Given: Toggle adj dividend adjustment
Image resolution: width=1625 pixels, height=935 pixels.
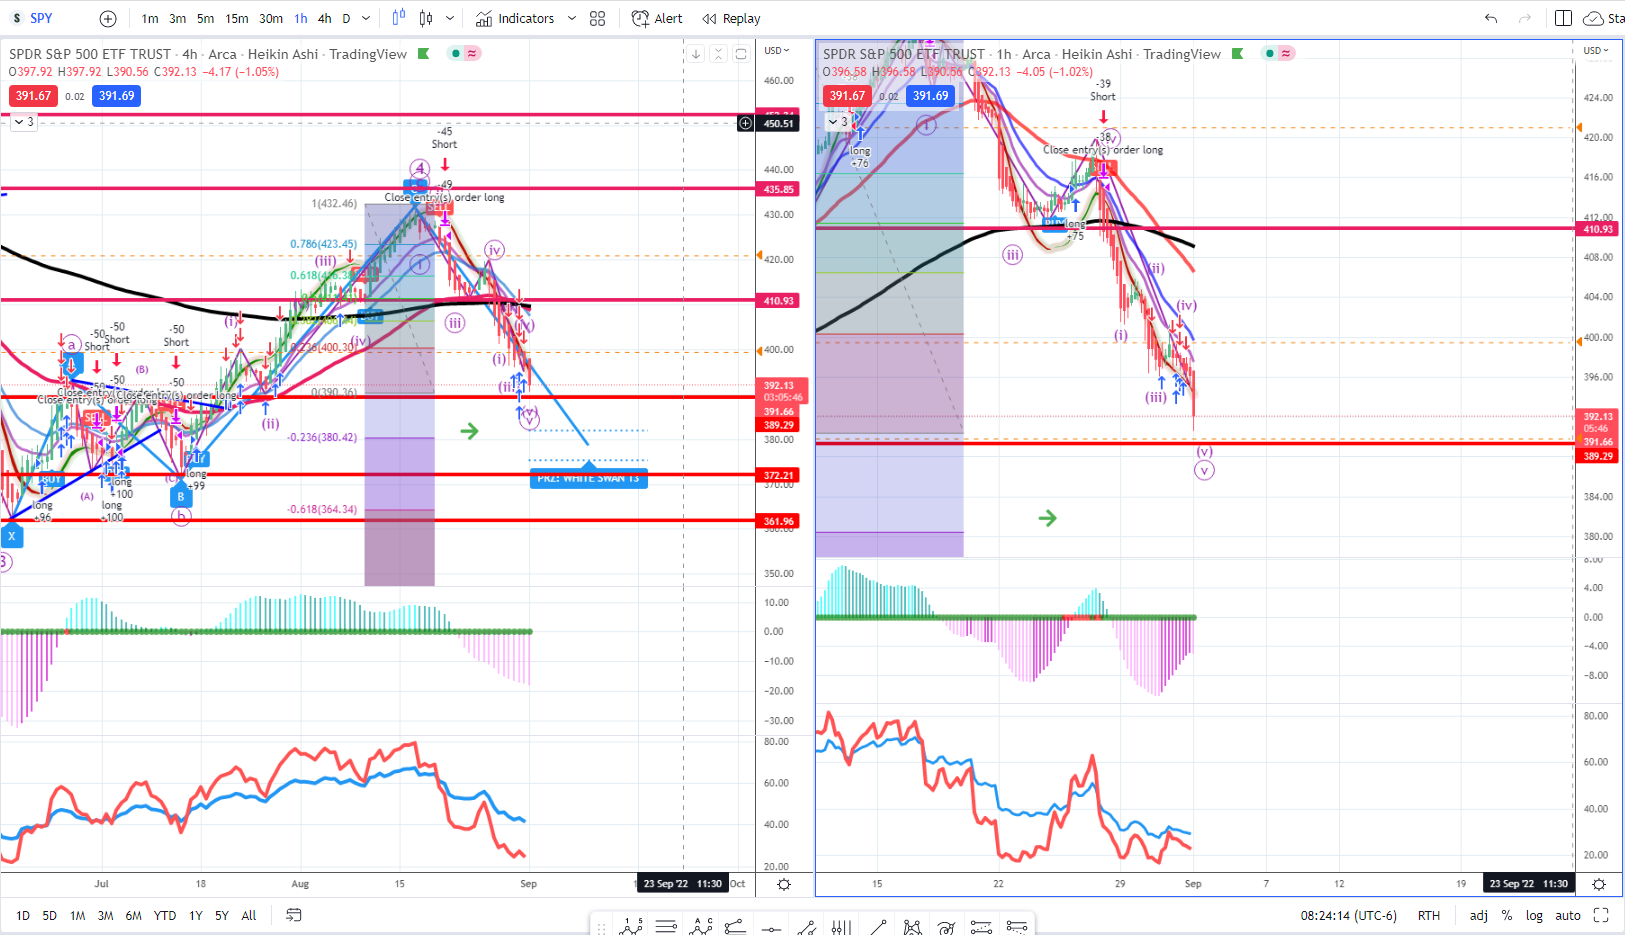Looking at the screenshot, I should [1479, 915].
